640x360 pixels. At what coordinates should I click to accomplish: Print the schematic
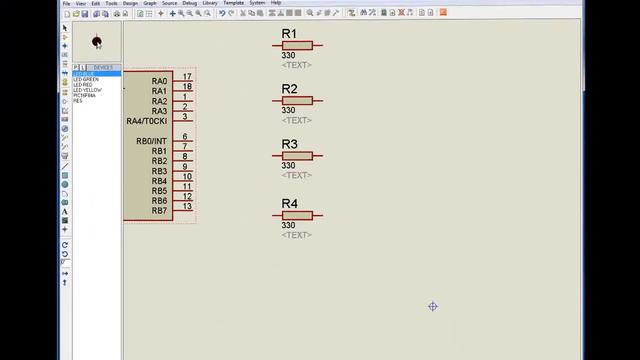(117, 14)
